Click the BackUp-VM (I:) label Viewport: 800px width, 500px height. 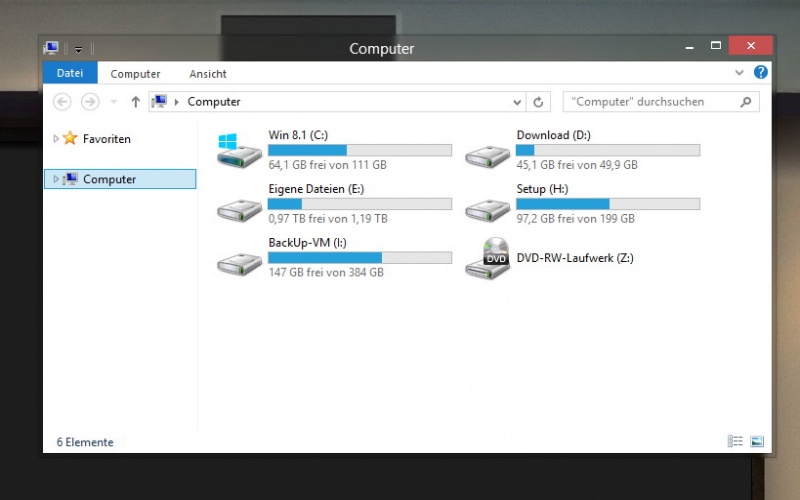[308, 242]
